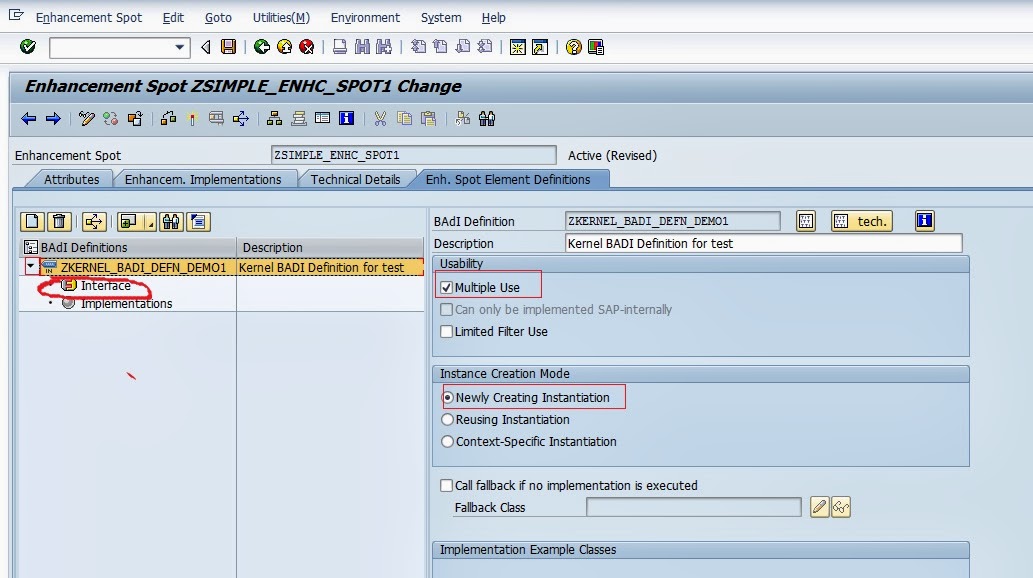Click the Delete (trash can) icon above BAdI Definitions

(59, 221)
